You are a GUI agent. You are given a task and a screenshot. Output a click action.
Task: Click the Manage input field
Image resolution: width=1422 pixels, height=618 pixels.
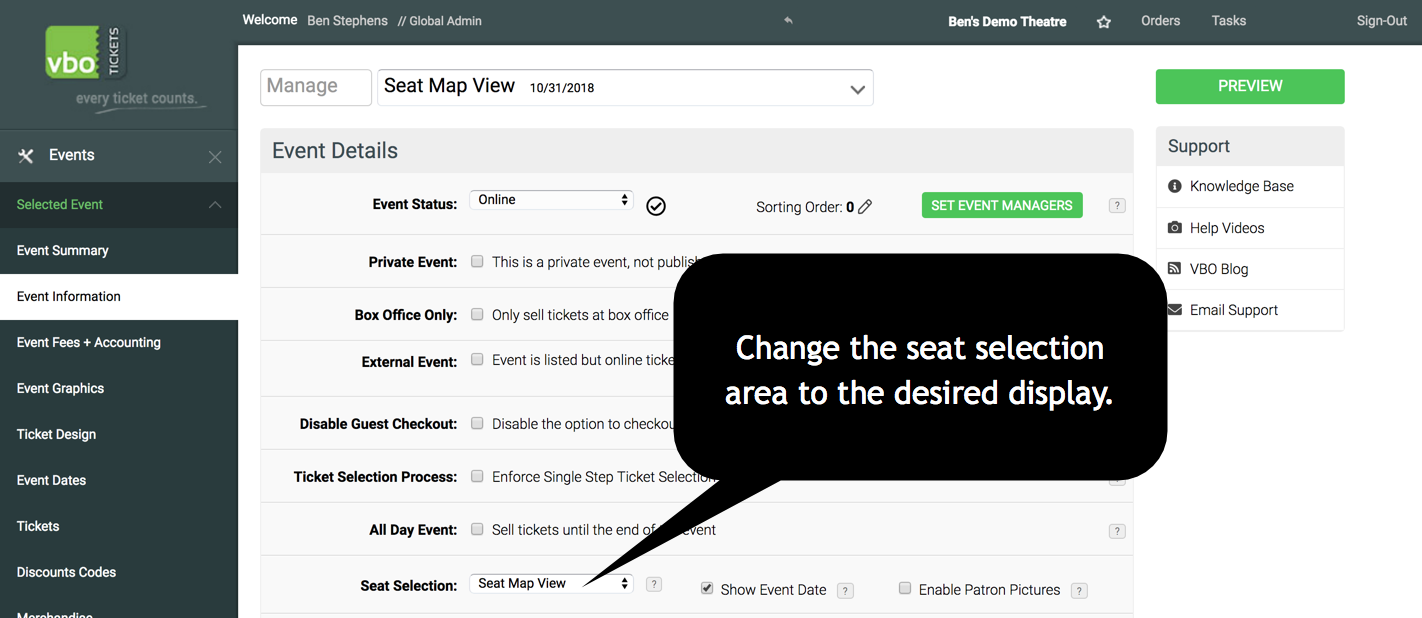316,87
